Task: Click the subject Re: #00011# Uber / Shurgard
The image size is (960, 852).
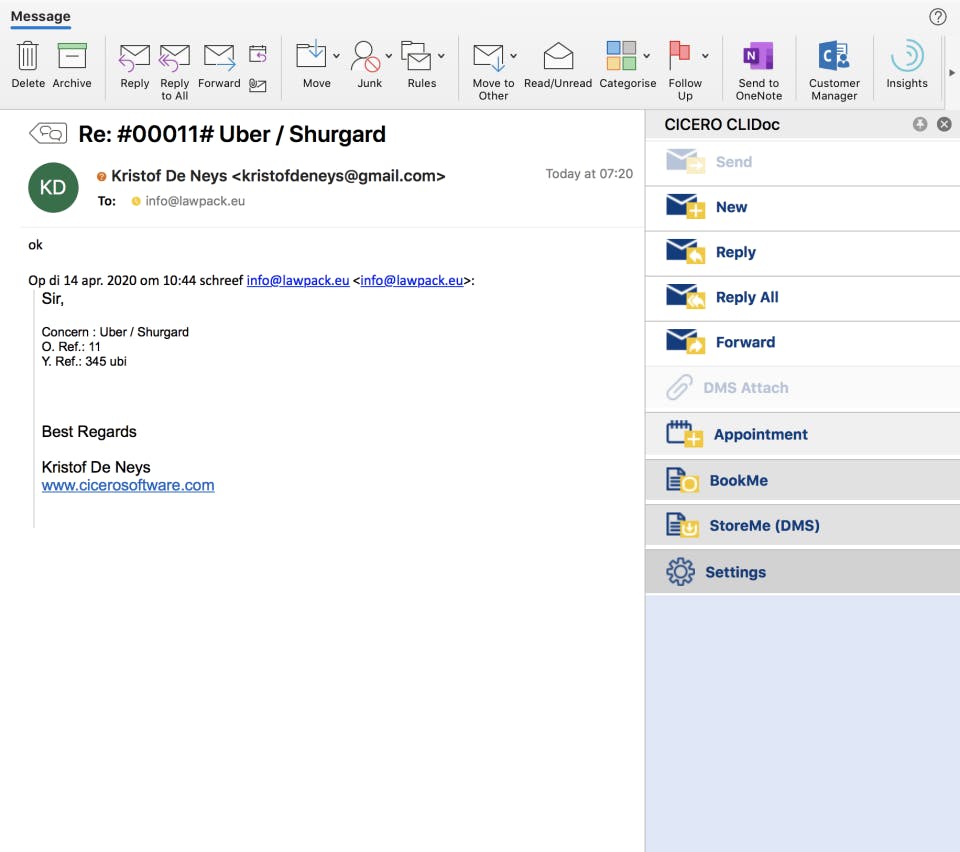Action: pyautogui.click(x=232, y=134)
